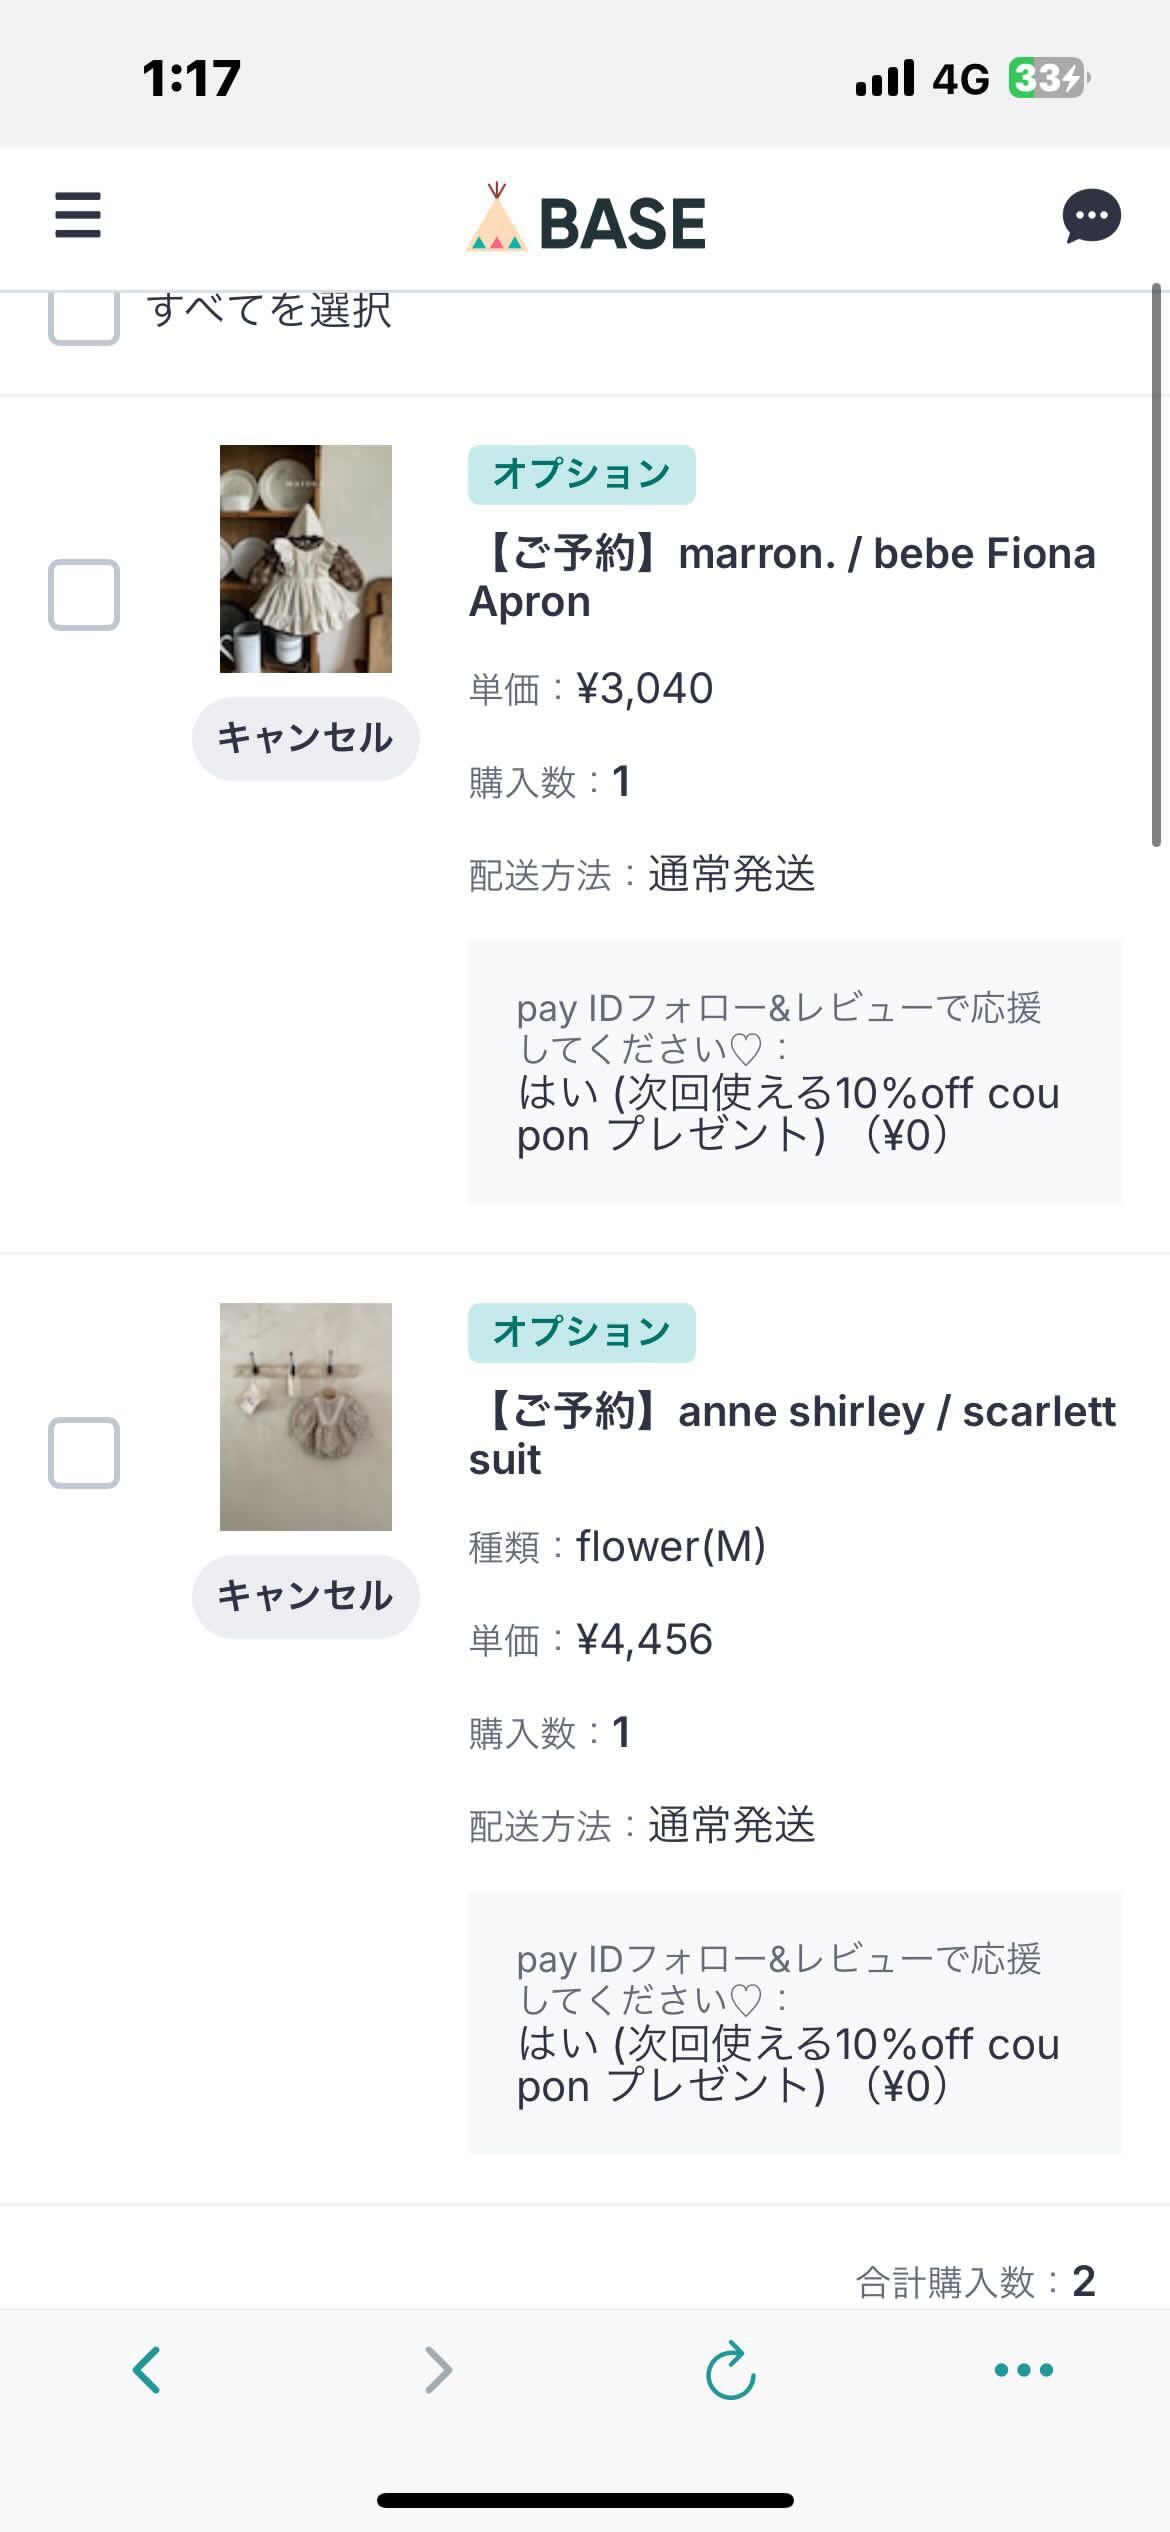This screenshot has height=2532, width=1170.
Task: Tick checkbox for scarlett suit item
Action: click(x=84, y=1453)
